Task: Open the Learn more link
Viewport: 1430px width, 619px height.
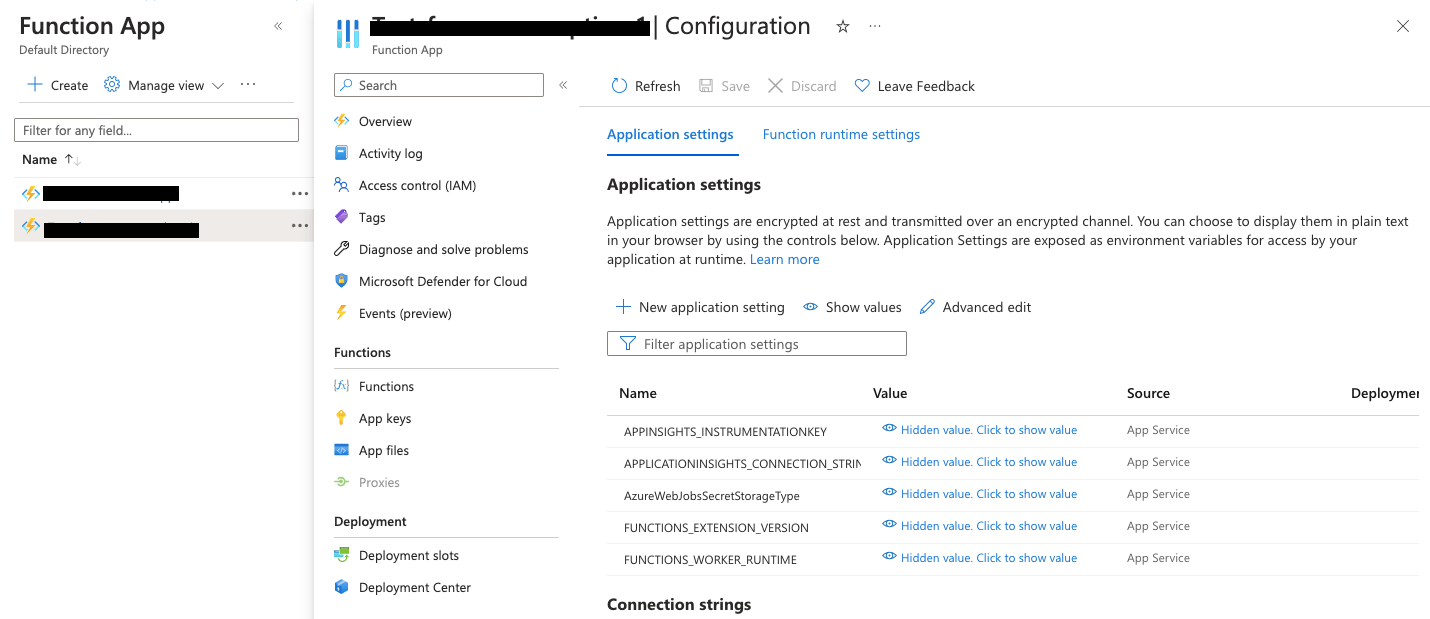Action: (x=784, y=259)
